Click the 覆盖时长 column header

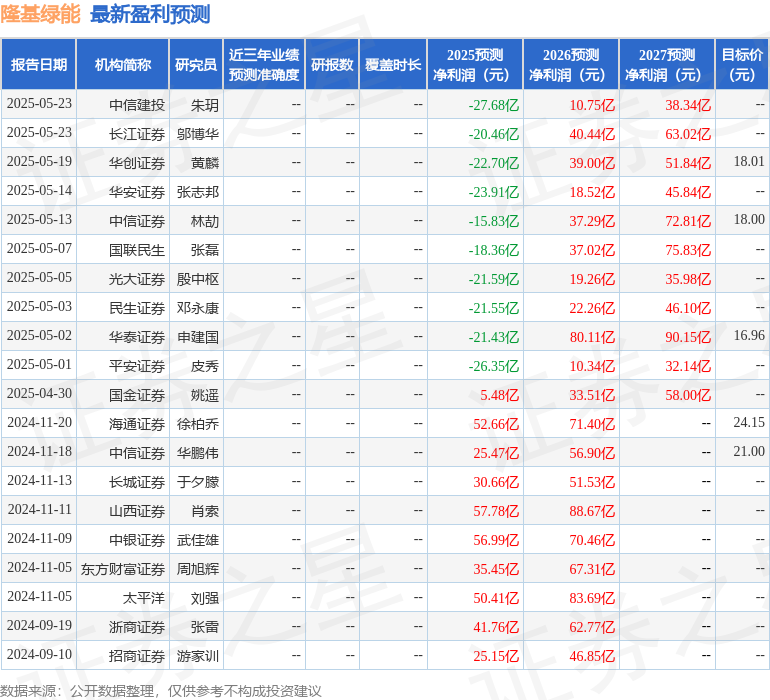[x=393, y=65]
